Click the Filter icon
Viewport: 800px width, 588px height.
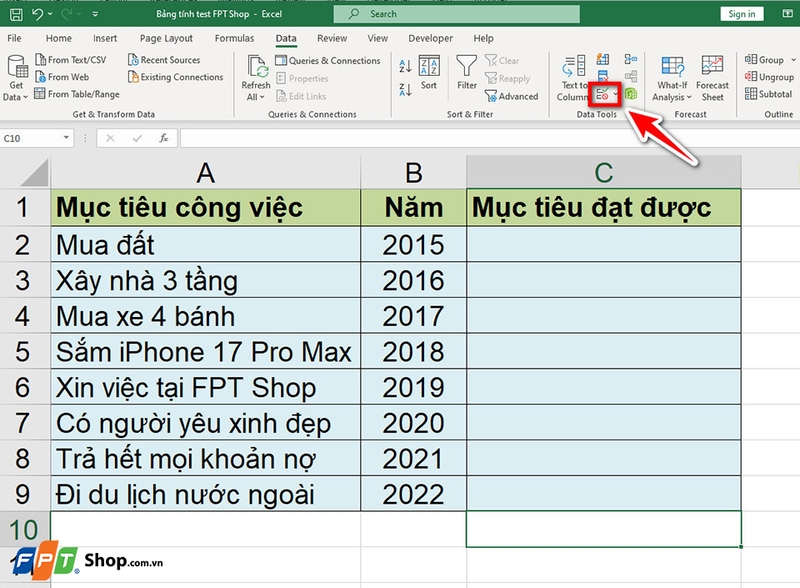pyautogui.click(x=466, y=70)
